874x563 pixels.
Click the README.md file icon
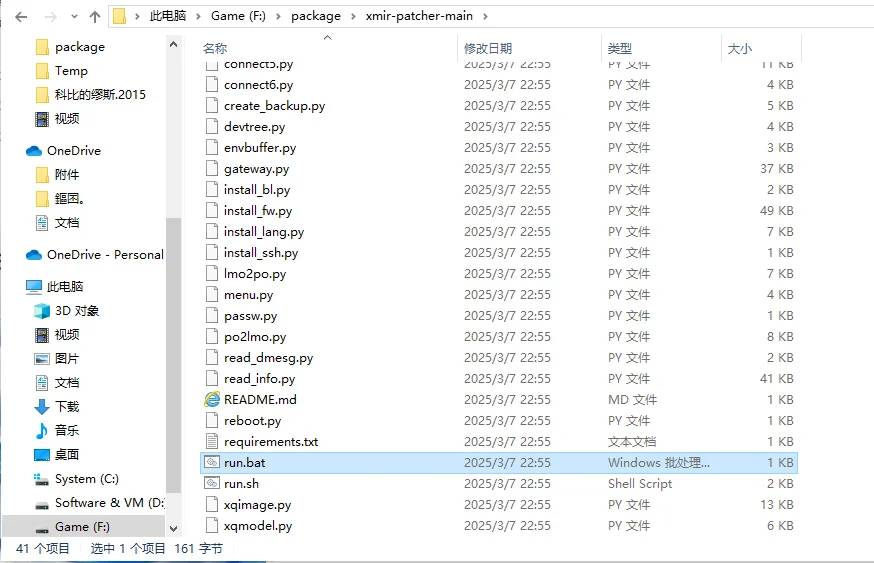tap(211, 399)
